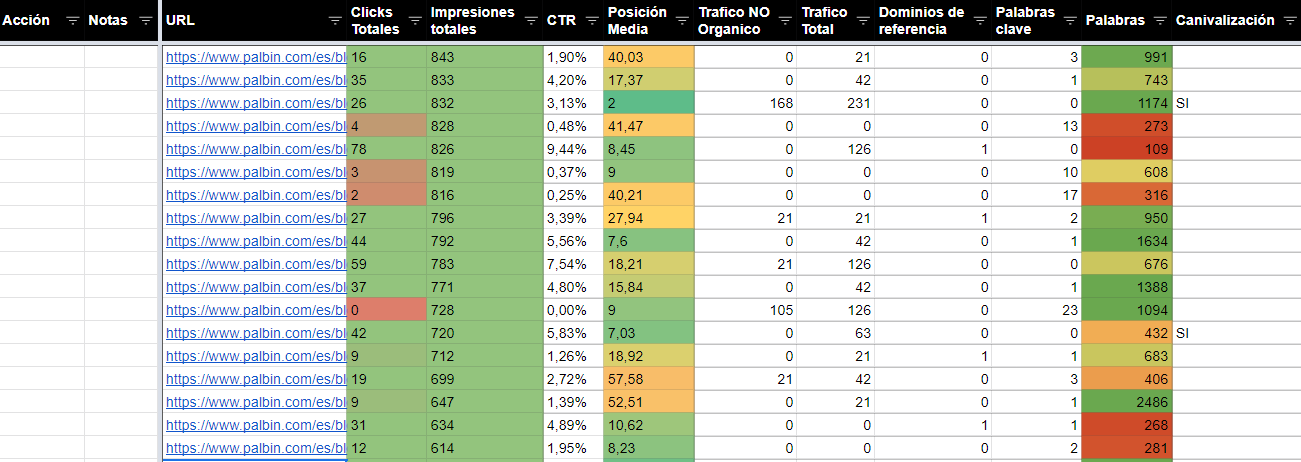Open the filter icon on Notas column
1301x462 pixels.
pos(146,21)
